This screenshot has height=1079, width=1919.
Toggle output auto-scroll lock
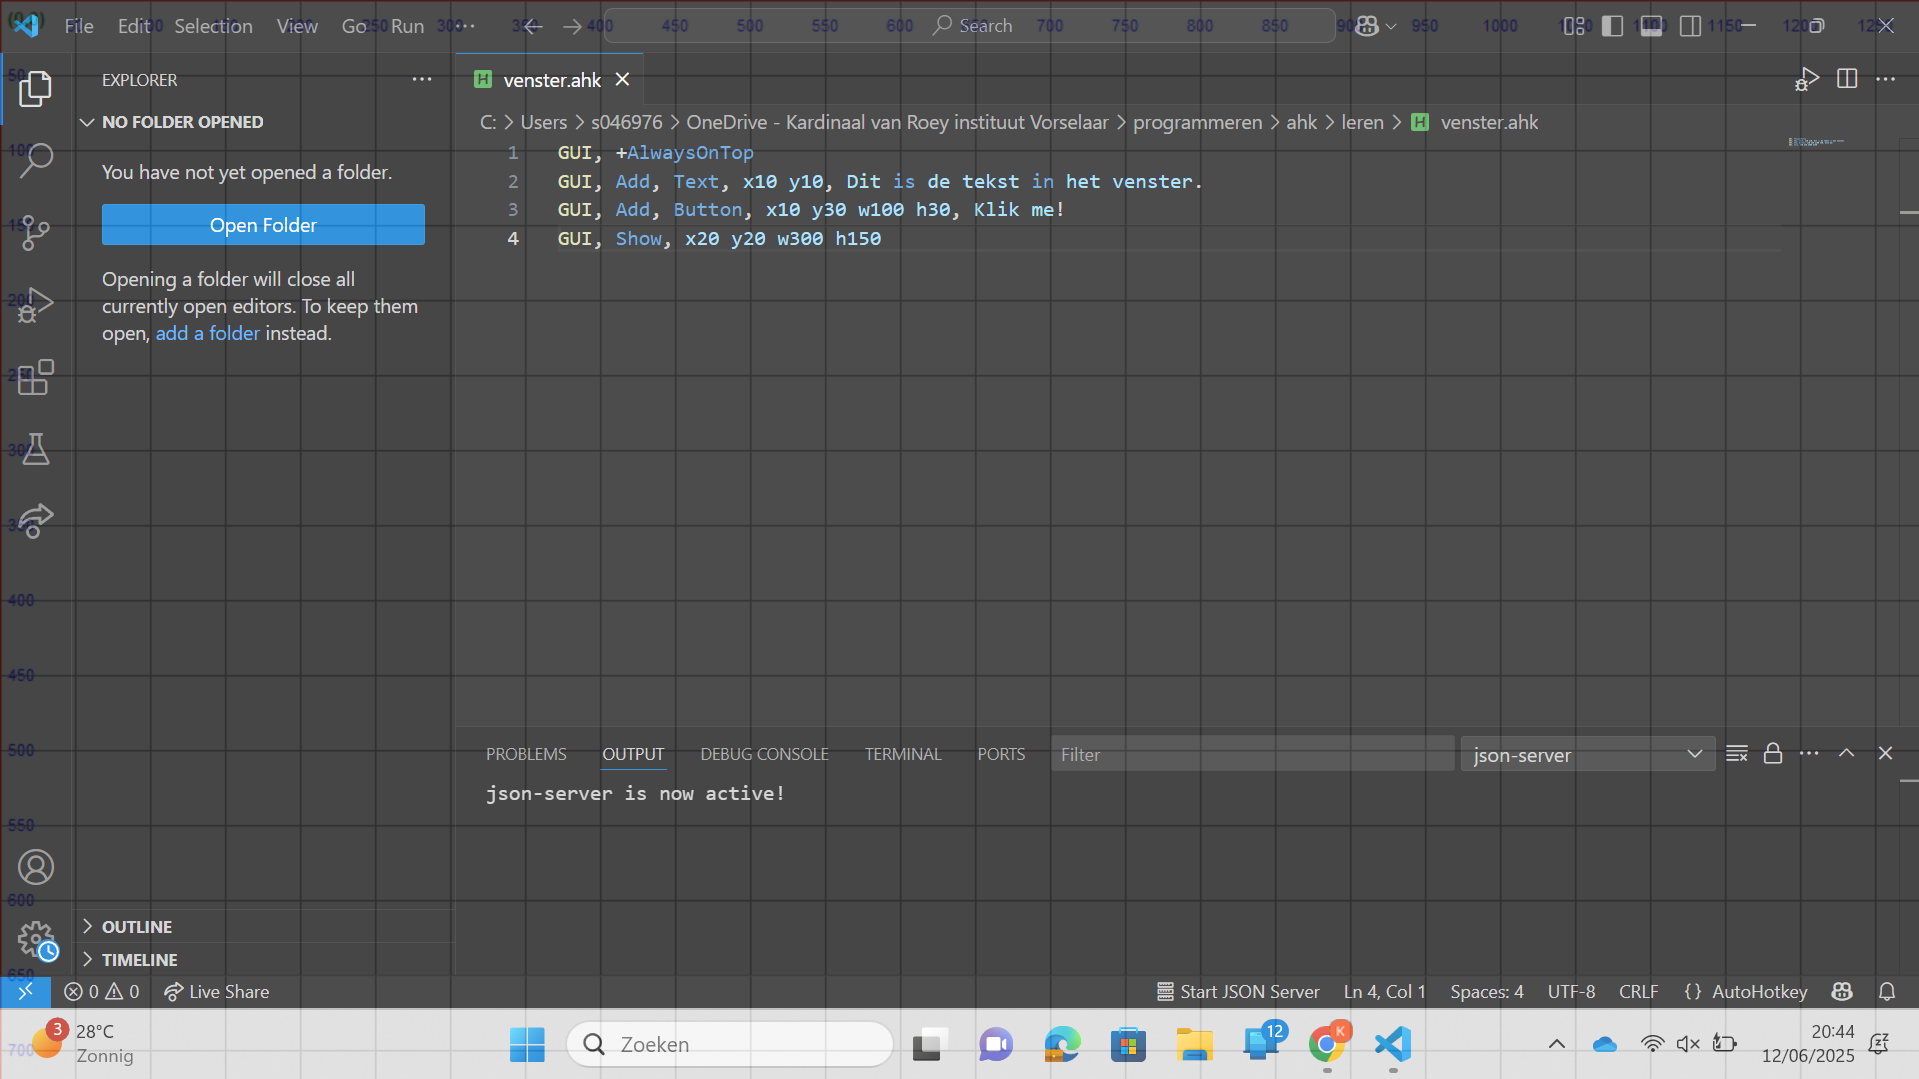point(1773,753)
